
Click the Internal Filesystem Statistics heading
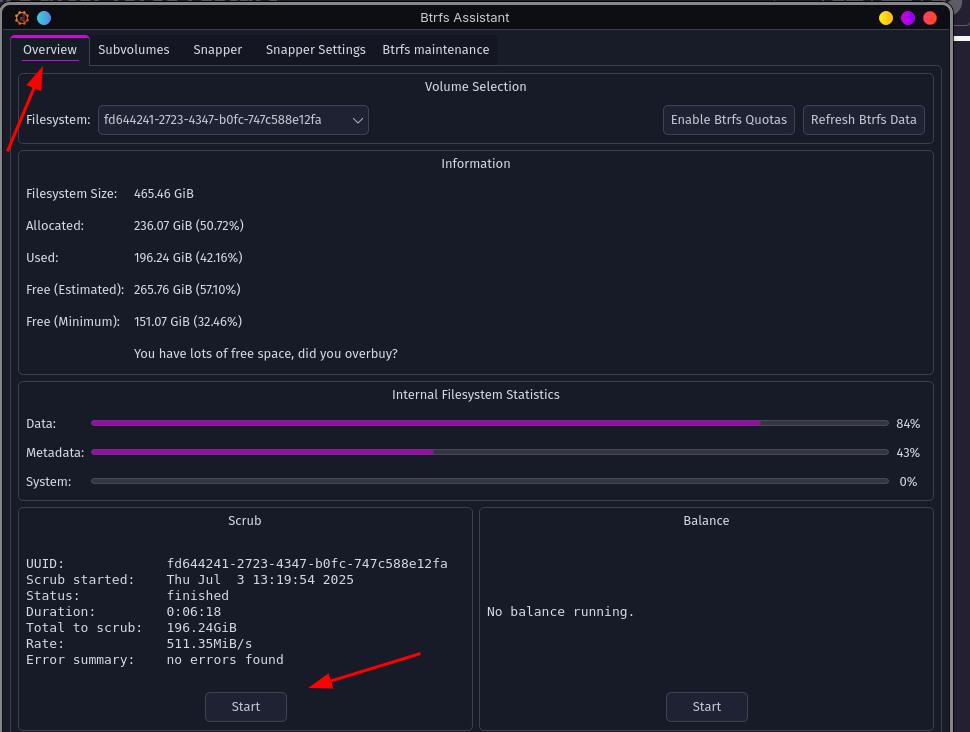475,395
